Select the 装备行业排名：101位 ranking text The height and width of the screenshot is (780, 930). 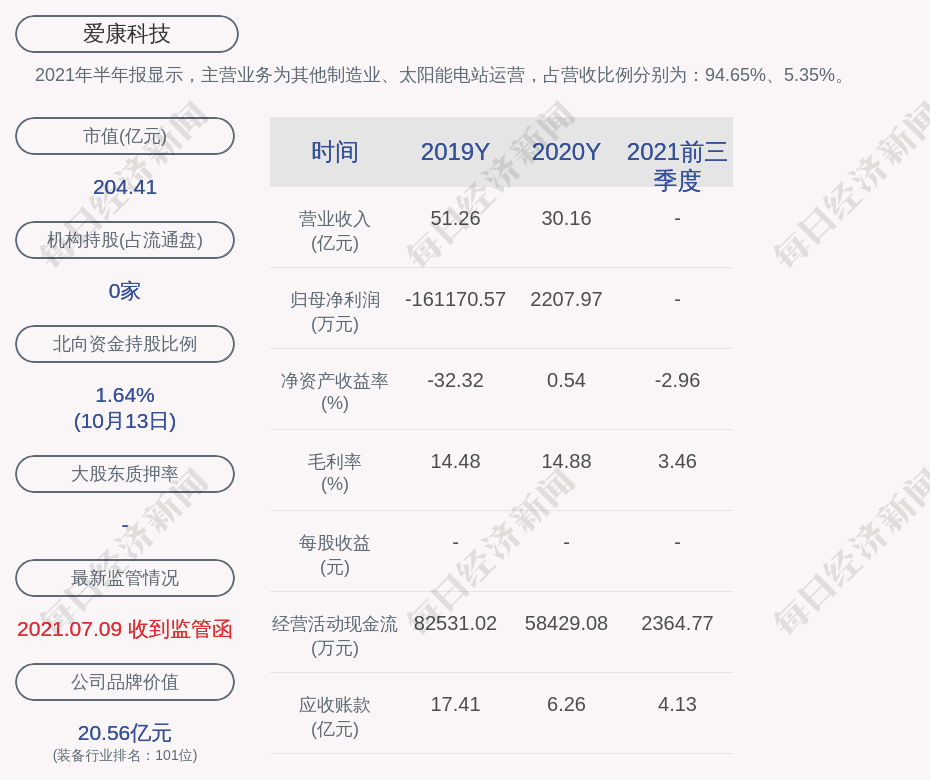pyautogui.click(x=125, y=756)
